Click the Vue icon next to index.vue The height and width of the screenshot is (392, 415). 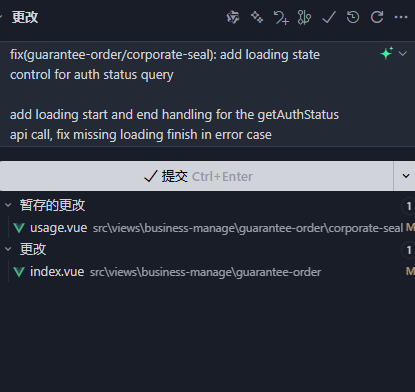[19, 272]
